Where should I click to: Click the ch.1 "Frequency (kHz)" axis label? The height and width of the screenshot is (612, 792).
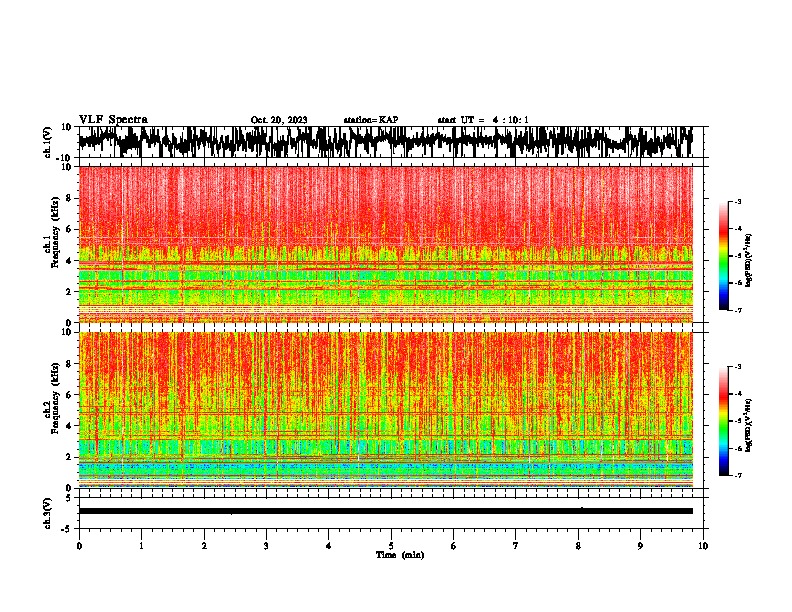tap(56, 233)
